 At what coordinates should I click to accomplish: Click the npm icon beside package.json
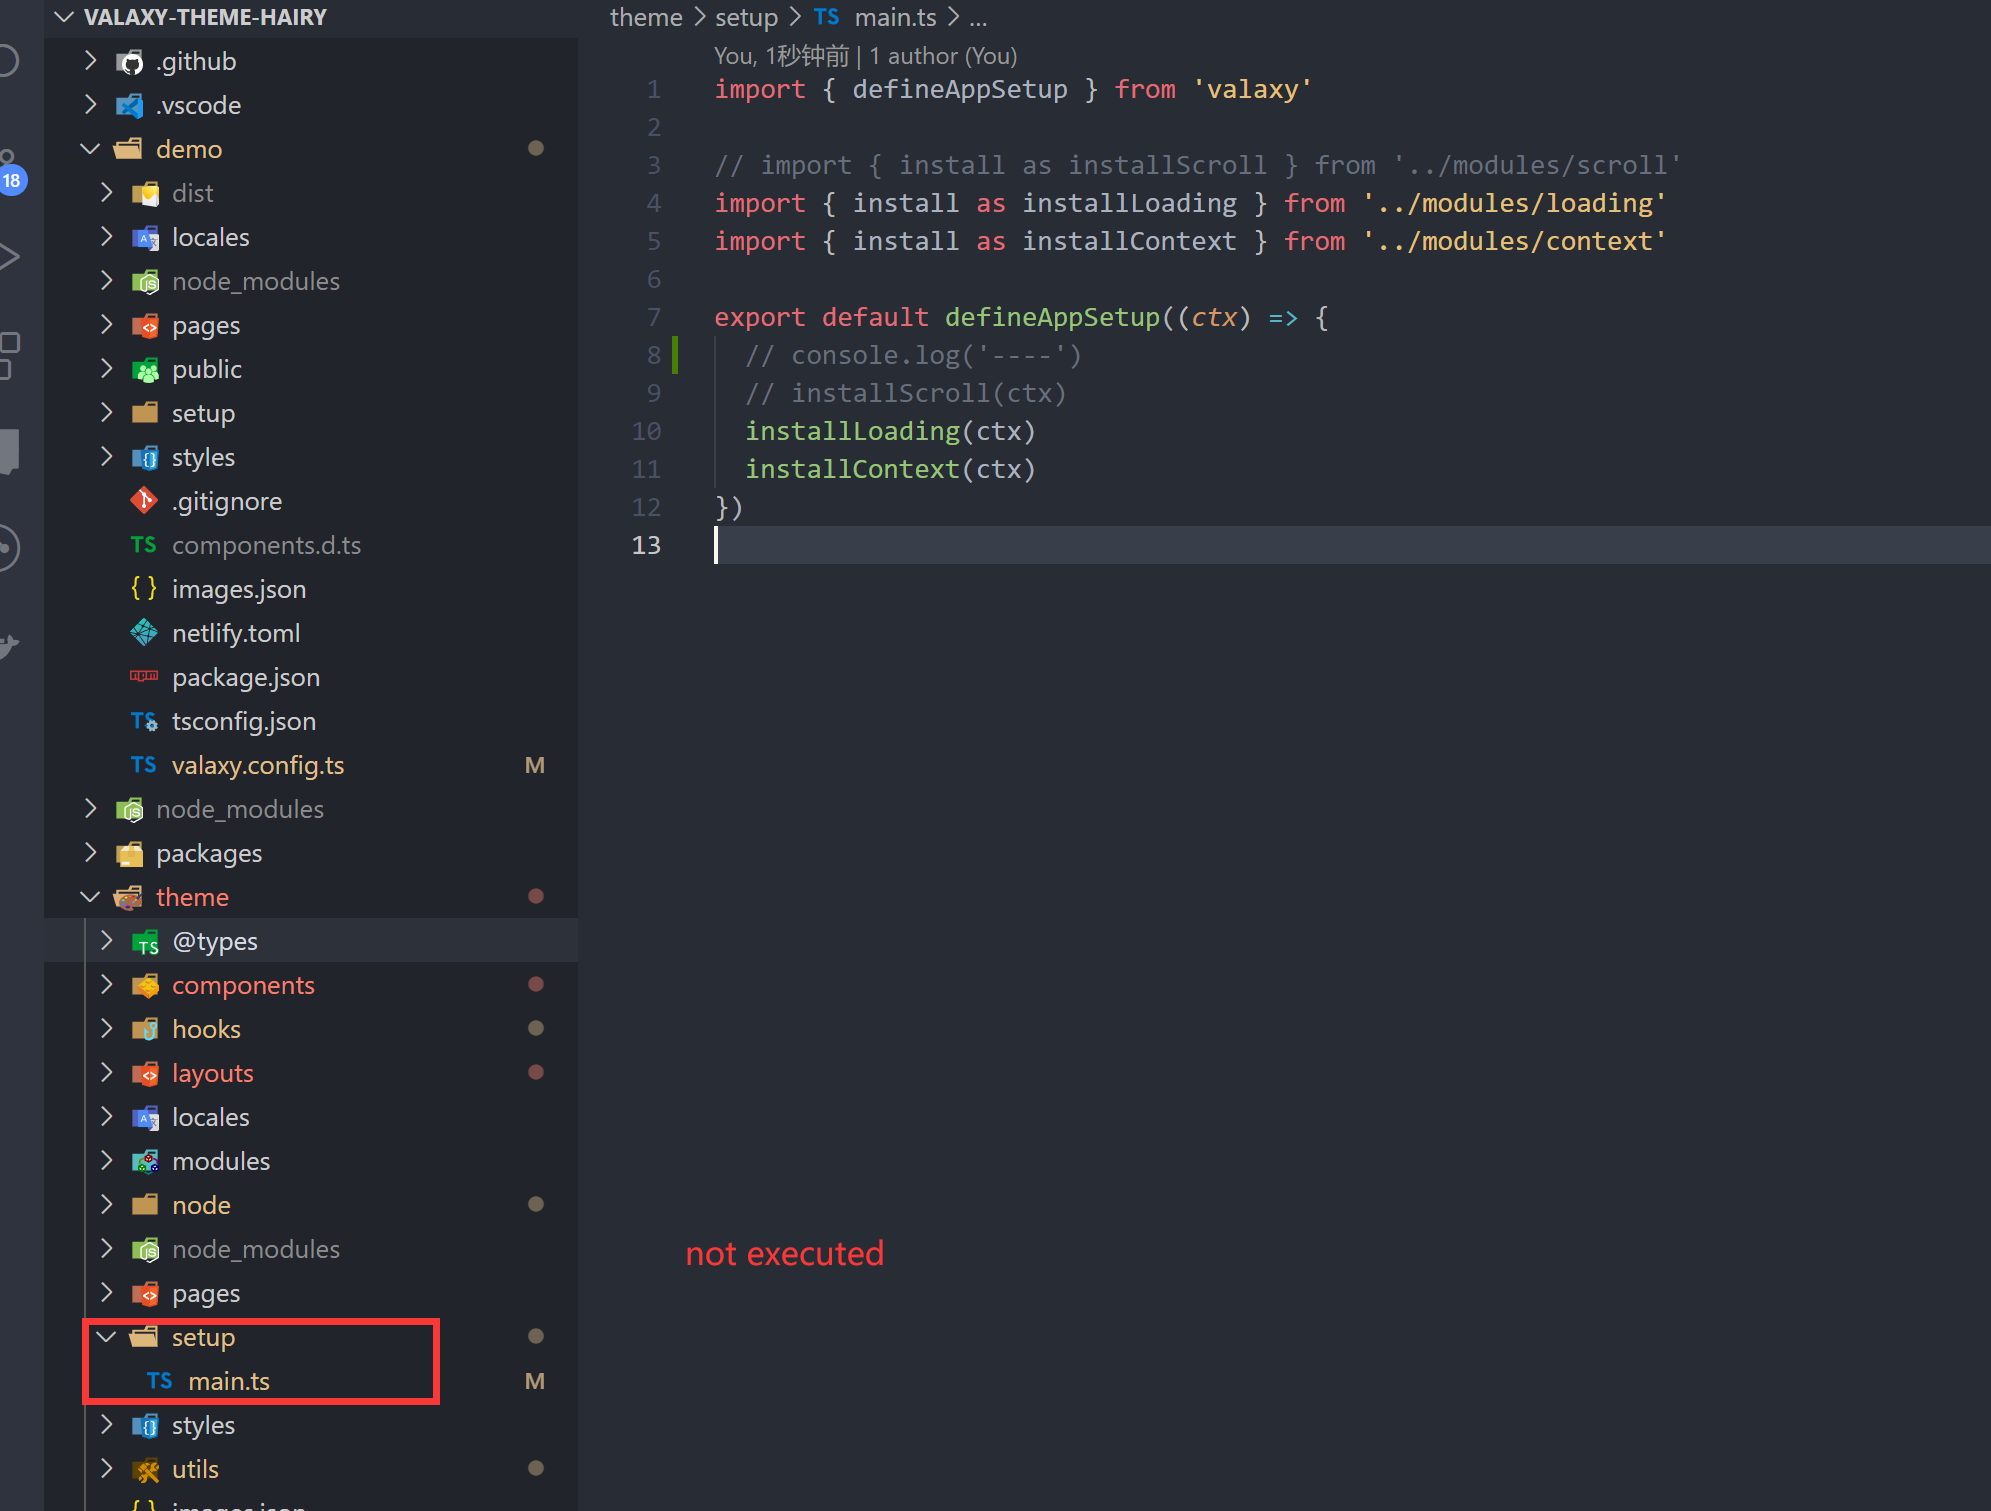click(x=144, y=677)
